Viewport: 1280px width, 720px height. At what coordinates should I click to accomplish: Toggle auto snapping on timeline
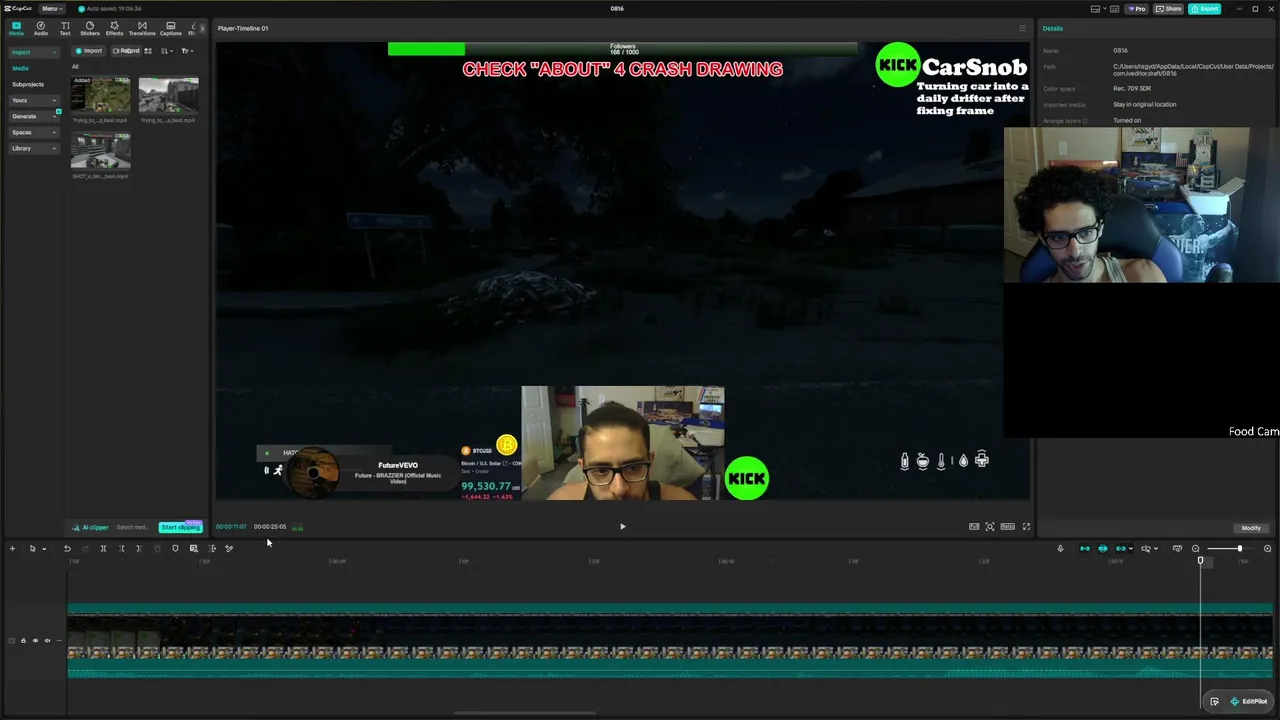pyautogui.click(x=1103, y=548)
